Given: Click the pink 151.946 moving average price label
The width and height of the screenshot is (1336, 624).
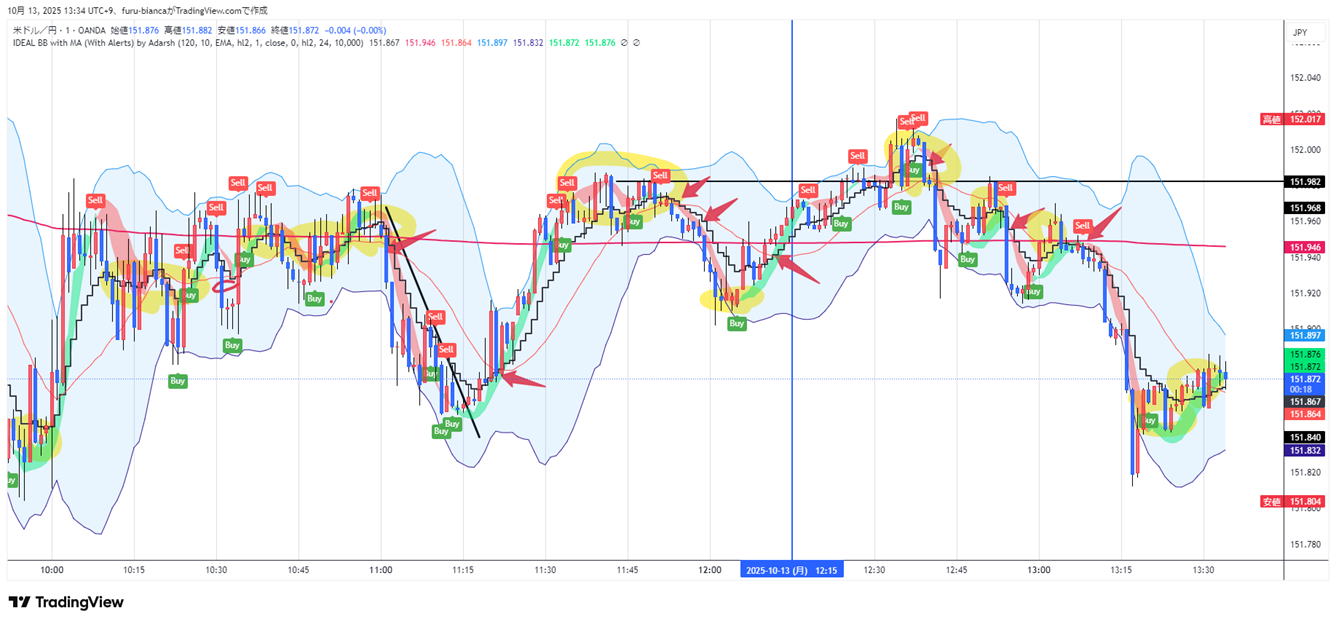Looking at the screenshot, I should [x=1308, y=247].
